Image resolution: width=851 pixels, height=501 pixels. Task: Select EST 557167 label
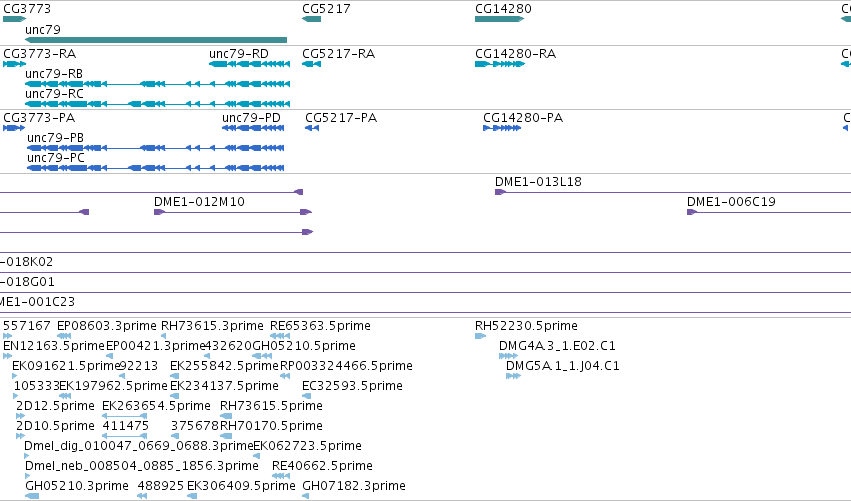pyautogui.click(x=27, y=326)
